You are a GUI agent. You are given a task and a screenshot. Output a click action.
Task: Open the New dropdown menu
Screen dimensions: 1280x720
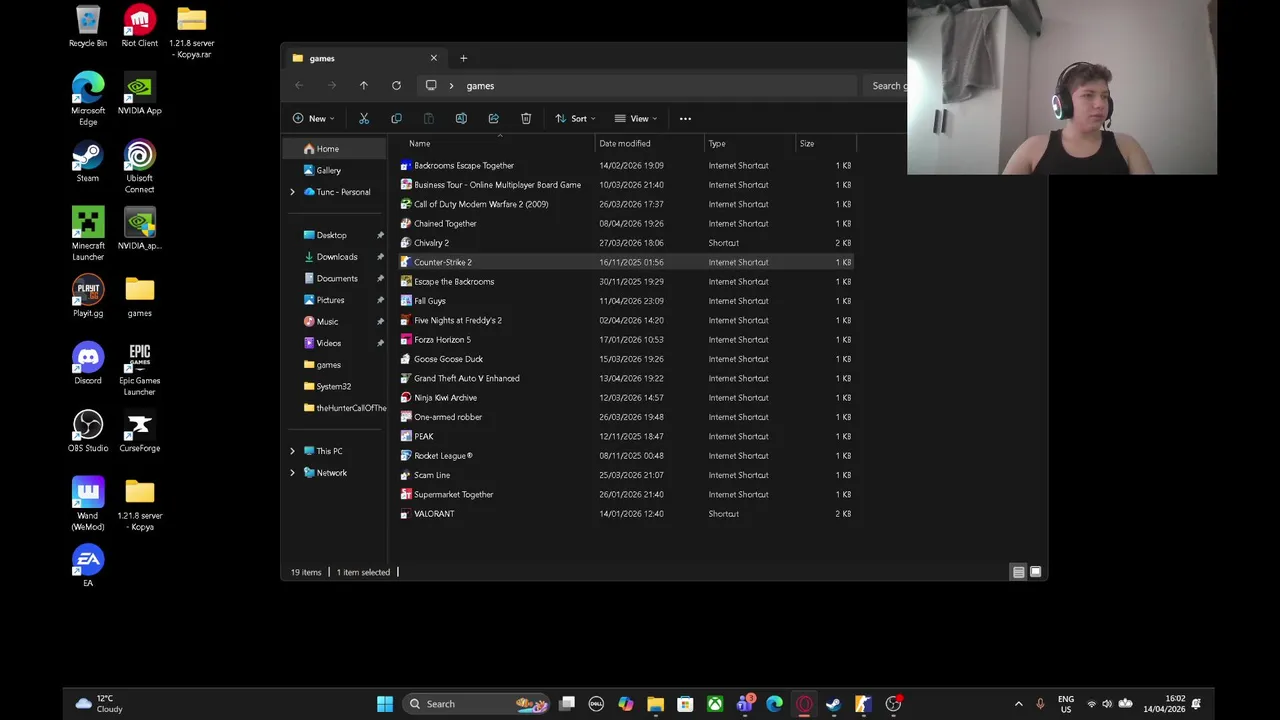coord(313,118)
